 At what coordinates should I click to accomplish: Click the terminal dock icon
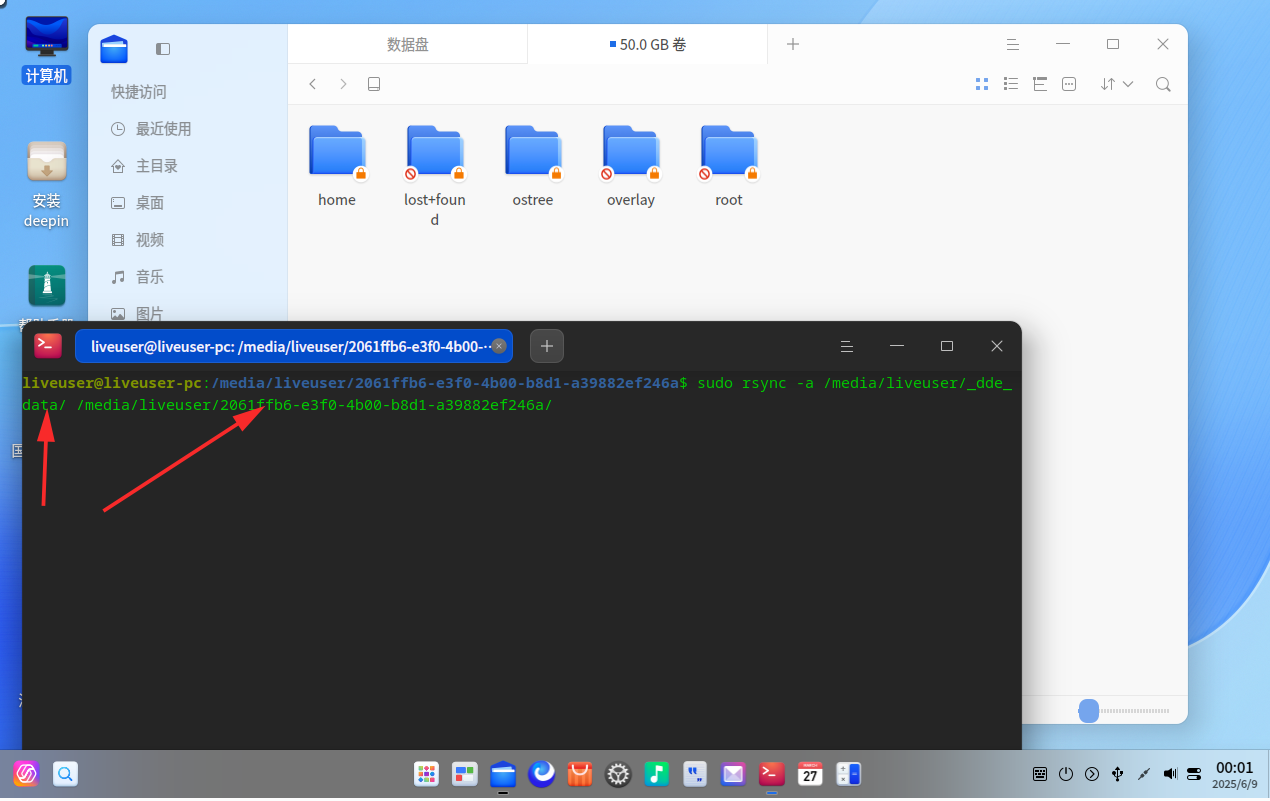click(771, 773)
